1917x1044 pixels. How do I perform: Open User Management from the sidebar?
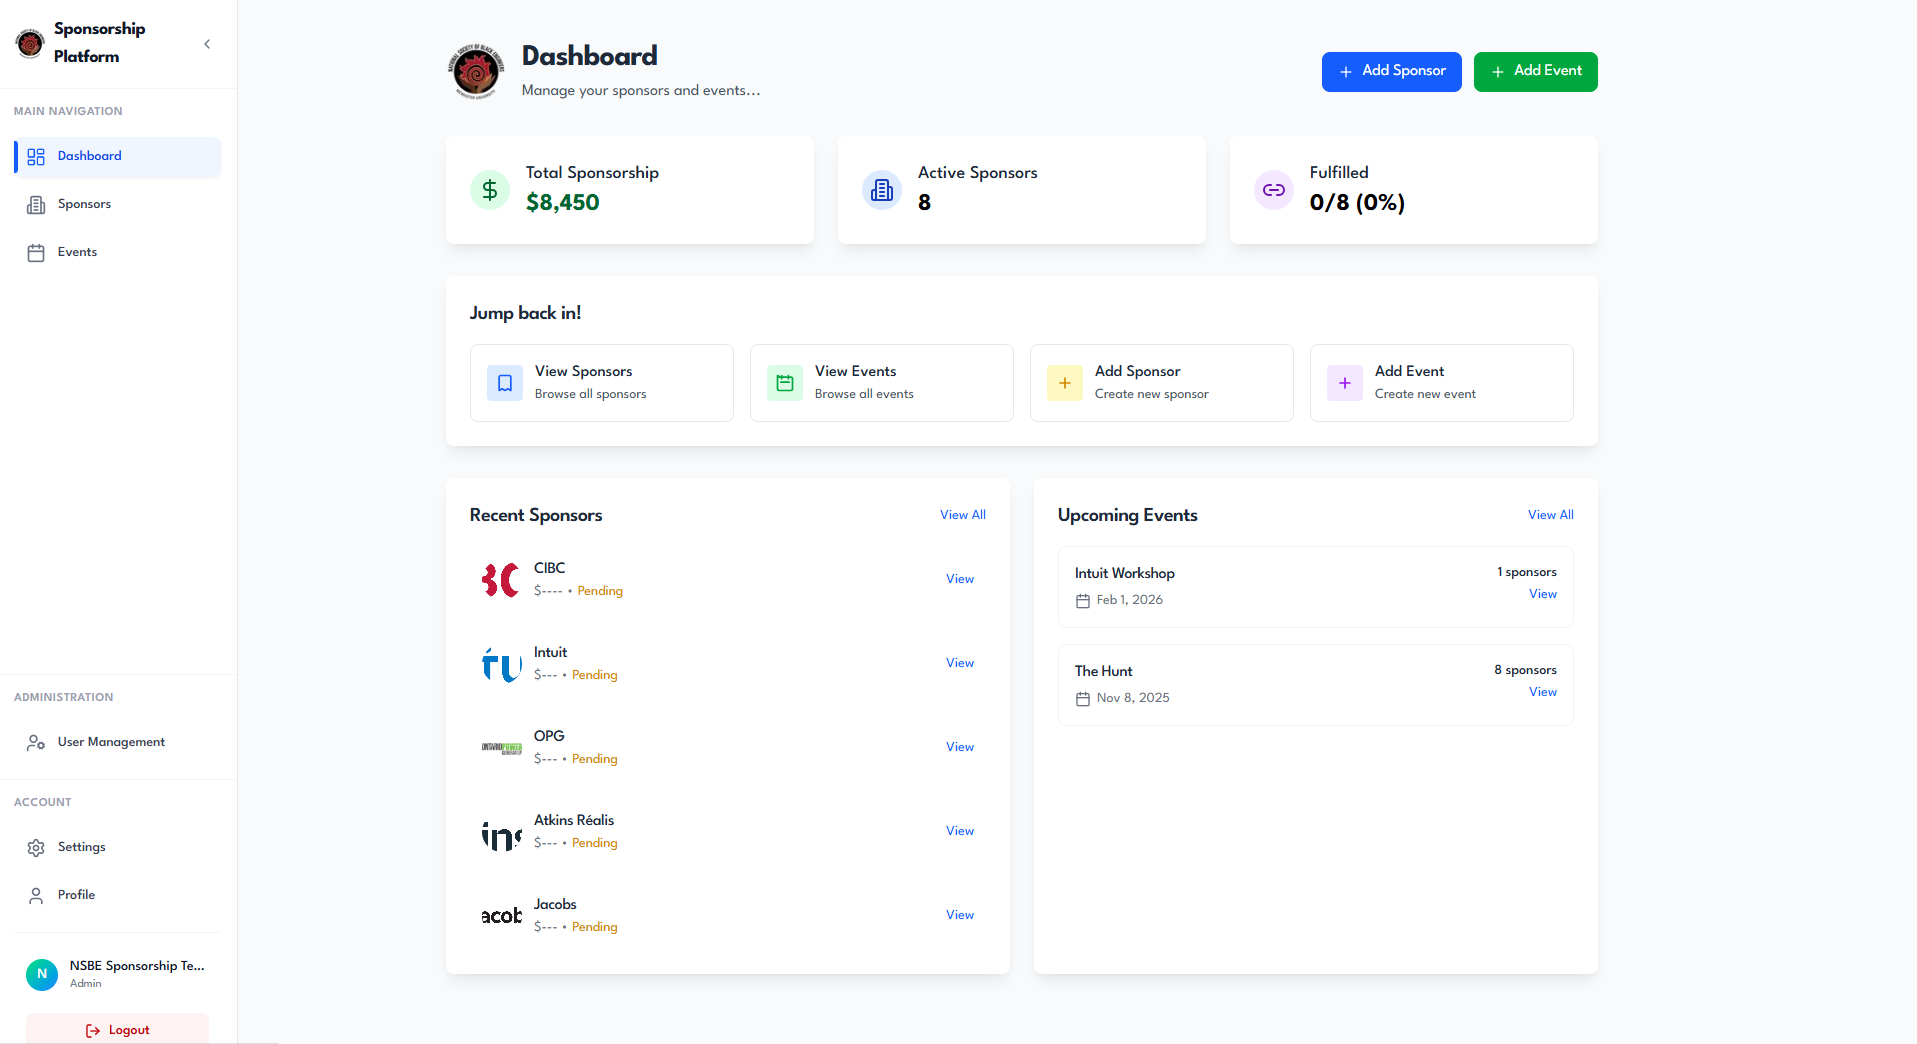(x=111, y=742)
